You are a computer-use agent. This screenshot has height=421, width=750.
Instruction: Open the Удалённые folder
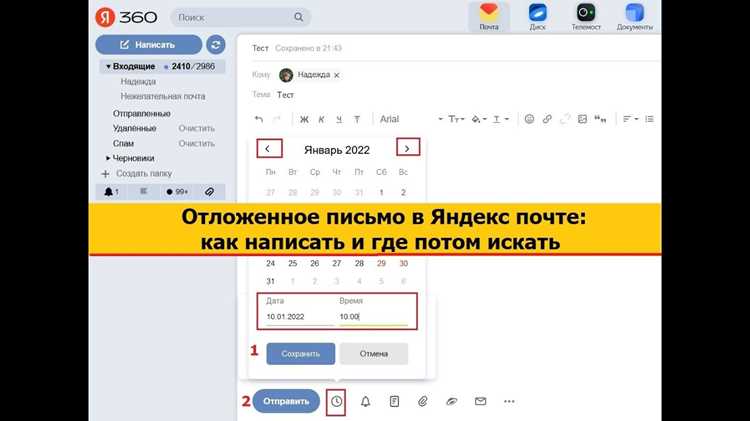click(x=134, y=128)
